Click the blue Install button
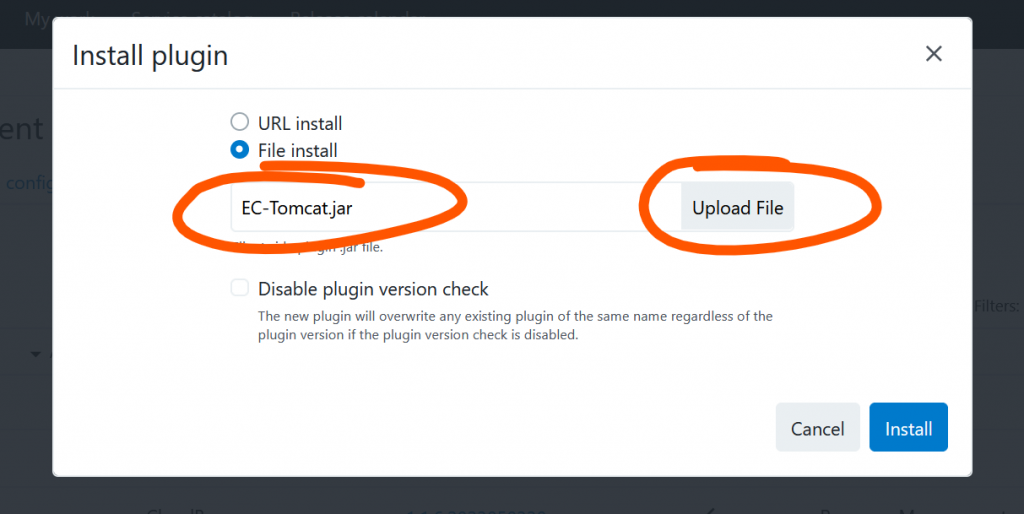 click(908, 428)
